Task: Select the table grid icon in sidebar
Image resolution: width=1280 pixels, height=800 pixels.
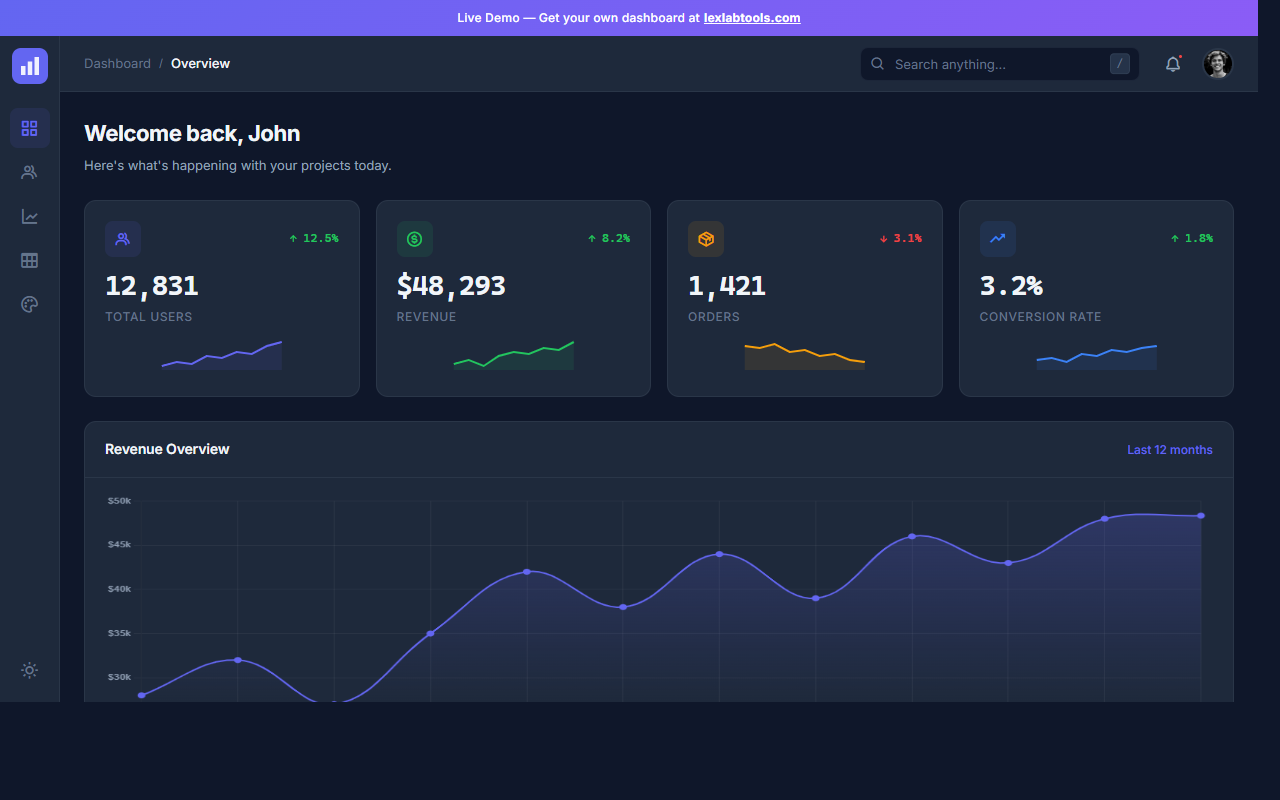Action: [29, 260]
